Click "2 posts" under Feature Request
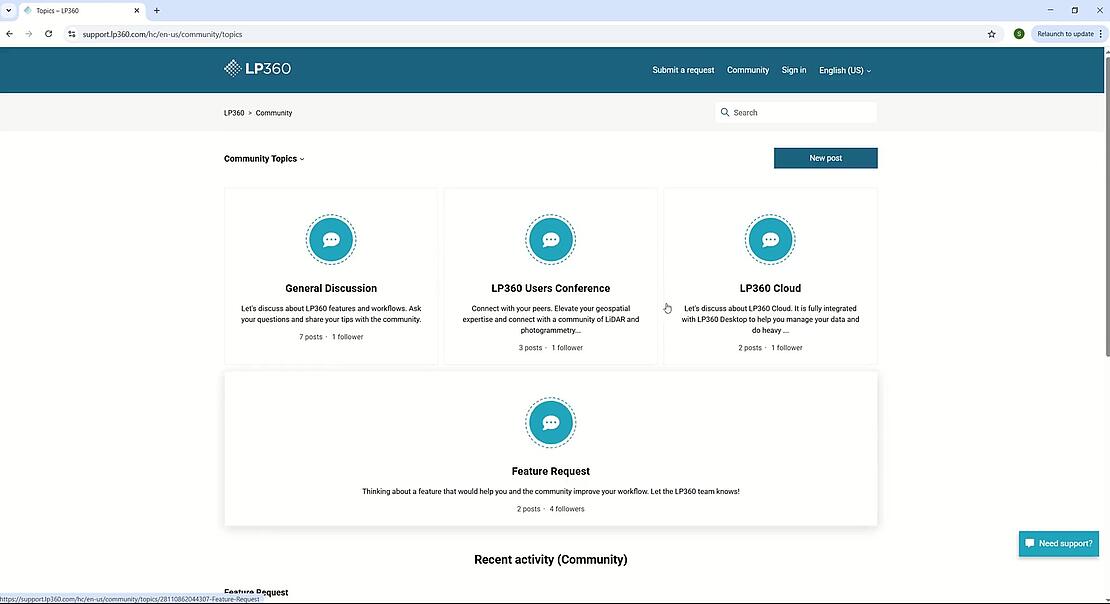Image resolution: width=1110 pixels, height=604 pixels. click(528, 509)
